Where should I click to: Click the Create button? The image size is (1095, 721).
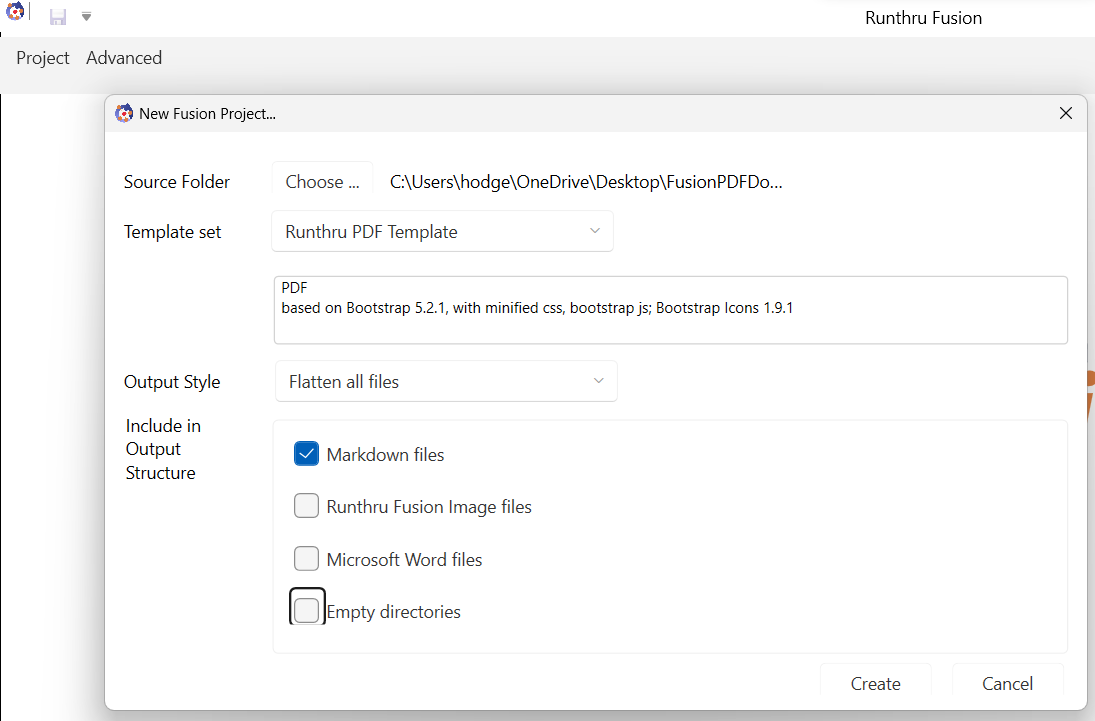[x=875, y=683]
